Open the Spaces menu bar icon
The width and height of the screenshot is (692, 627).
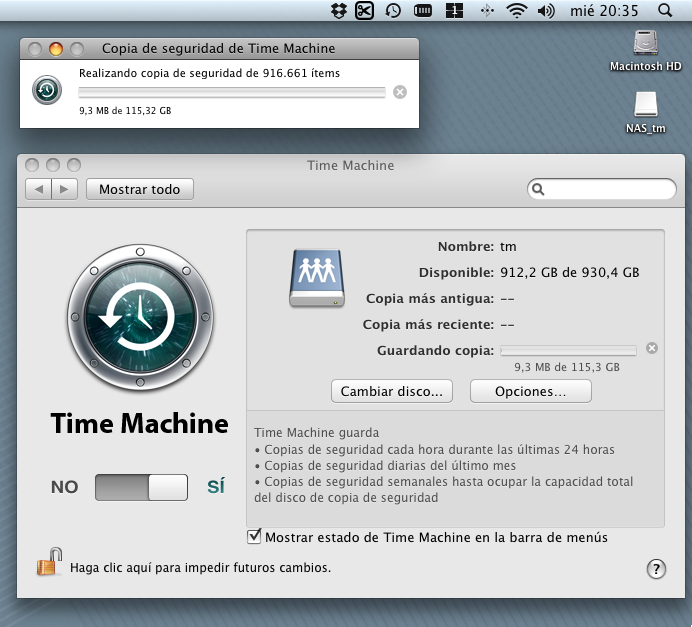(x=454, y=11)
